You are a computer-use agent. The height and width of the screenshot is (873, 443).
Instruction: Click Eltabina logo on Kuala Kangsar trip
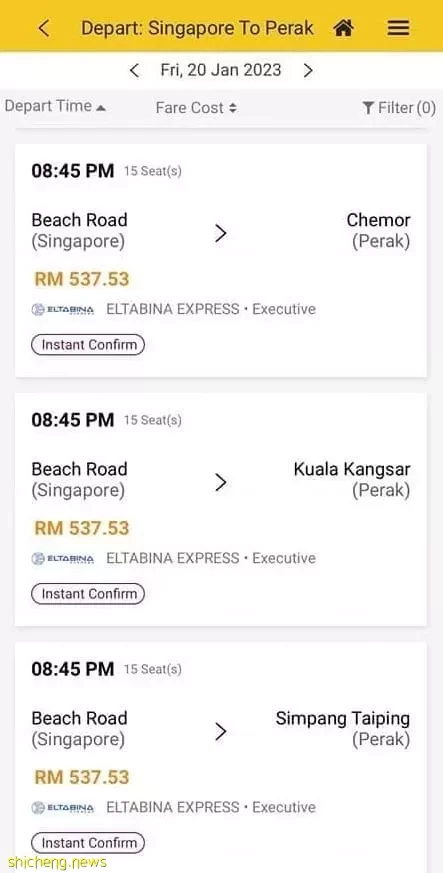pyautogui.click(x=63, y=558)
